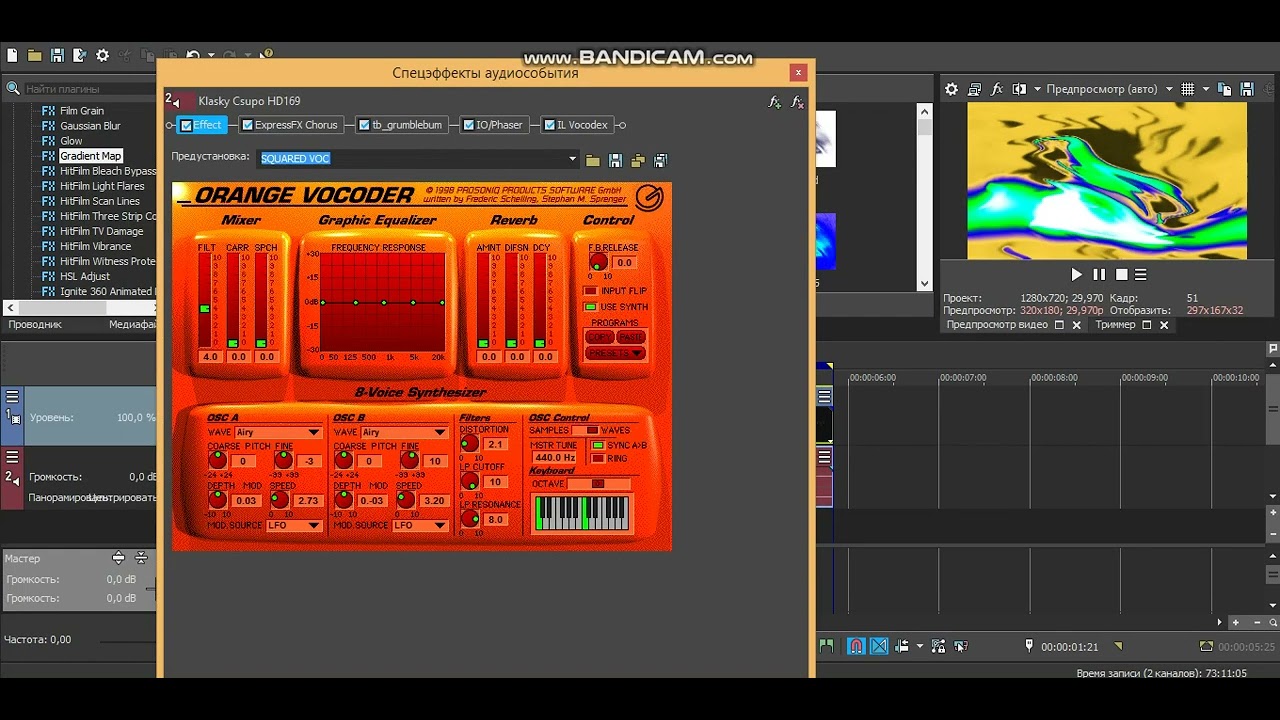
Task: Play the preview video
Action: tap(1077, 274)
